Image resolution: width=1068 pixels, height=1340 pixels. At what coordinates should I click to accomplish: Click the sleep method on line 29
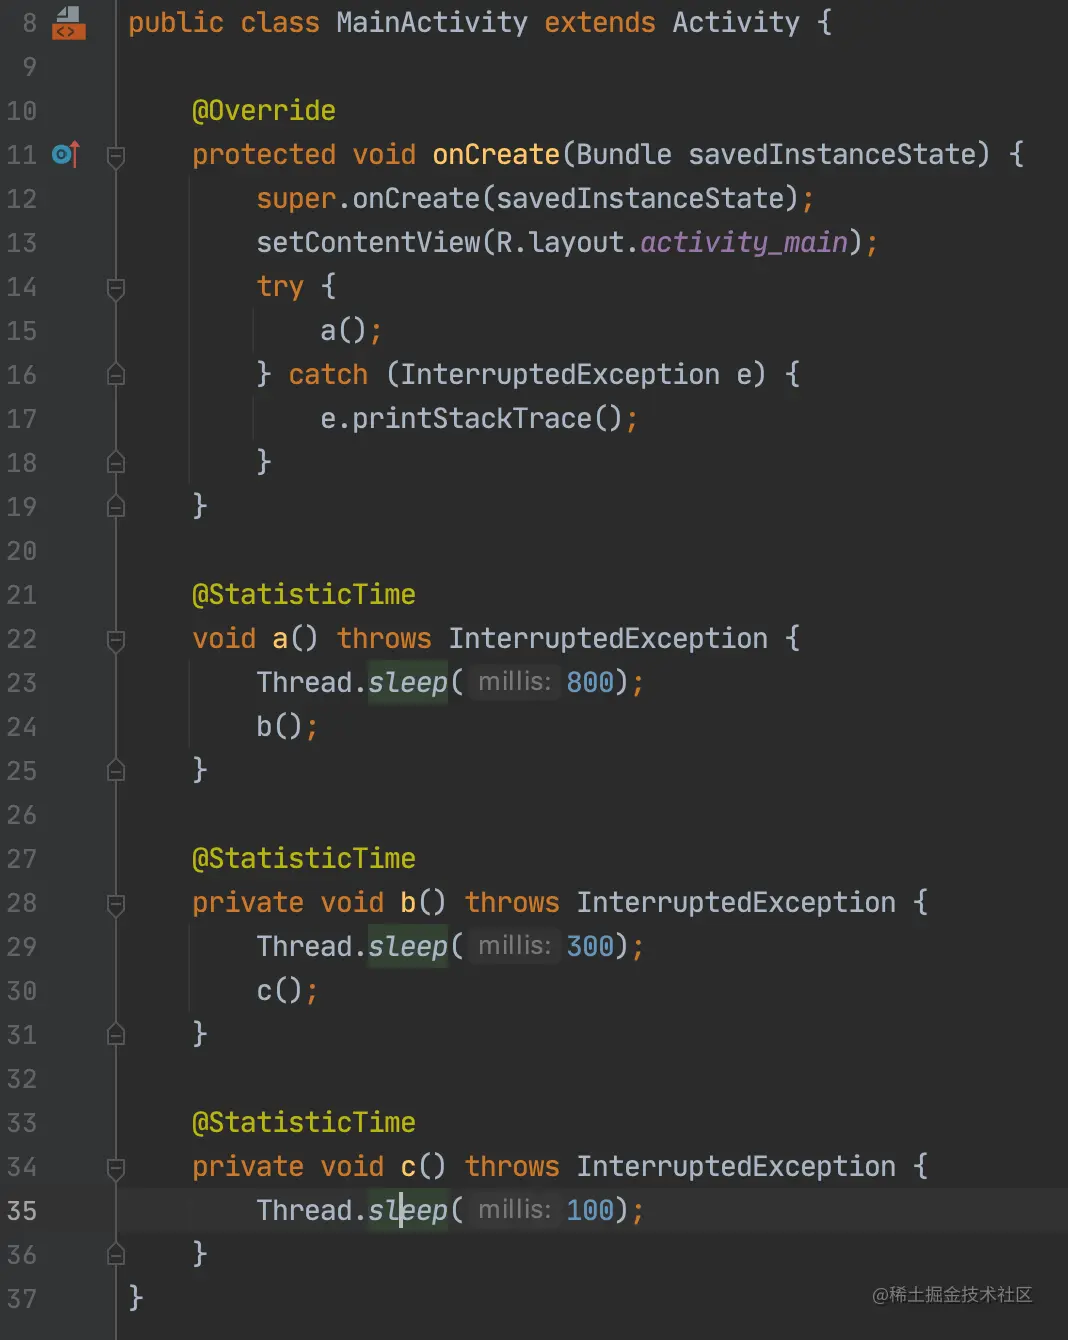click(x=408, y=946)
